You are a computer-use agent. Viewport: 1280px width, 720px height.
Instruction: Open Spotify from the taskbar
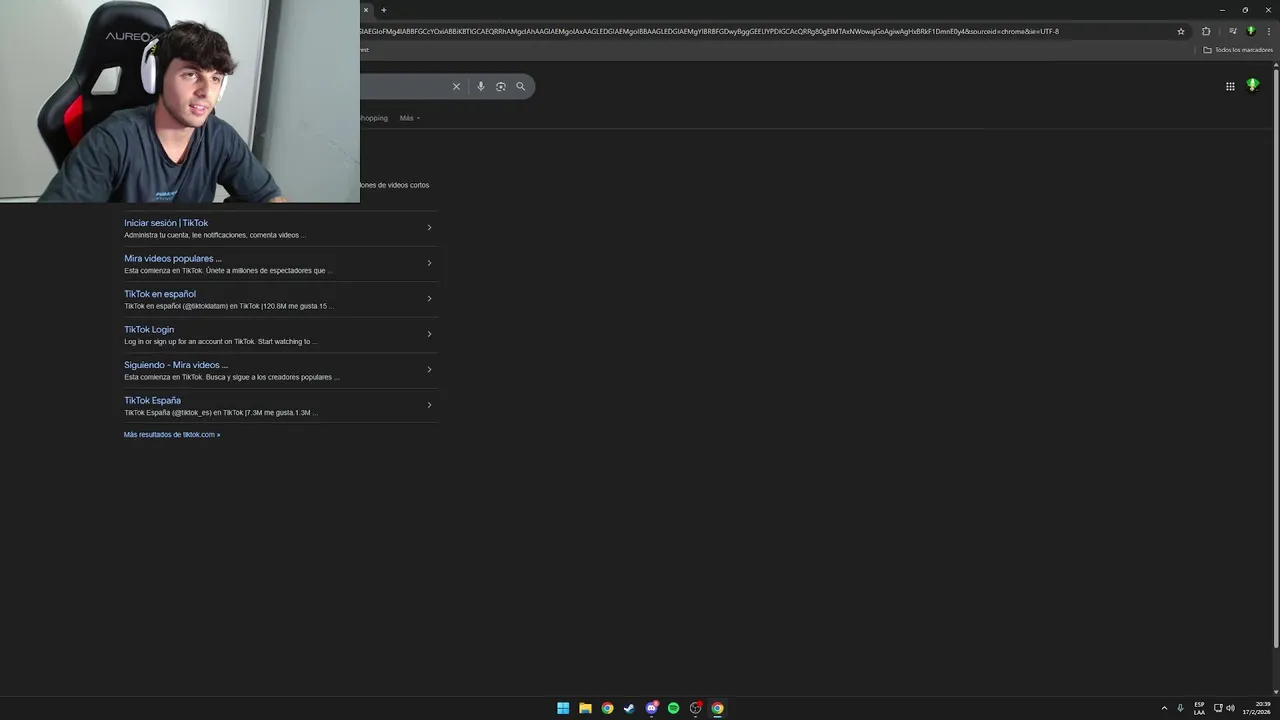click(673, 708)
